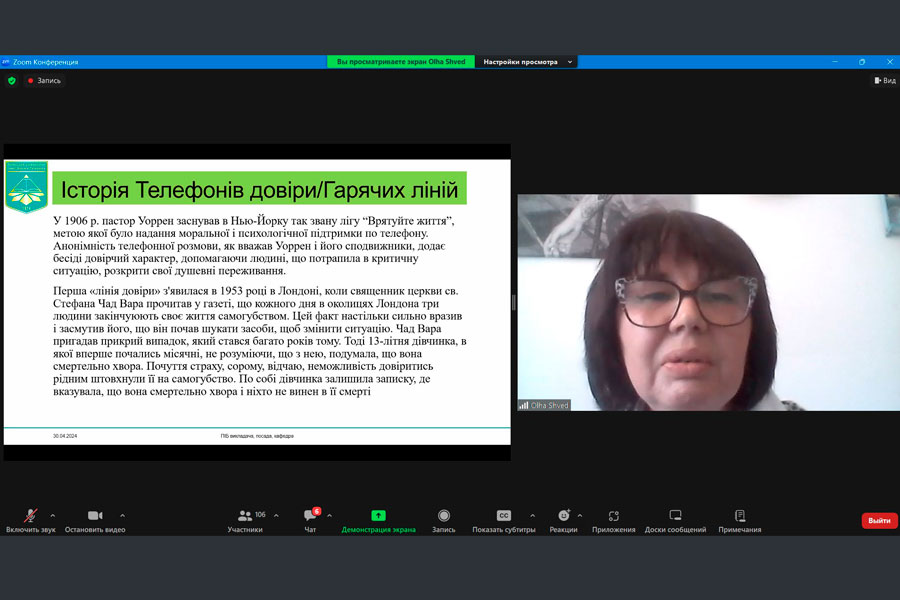Stop video using Остановить видео camera icon
Viewport: 900px width, 600px height.
tap(95, 521)
